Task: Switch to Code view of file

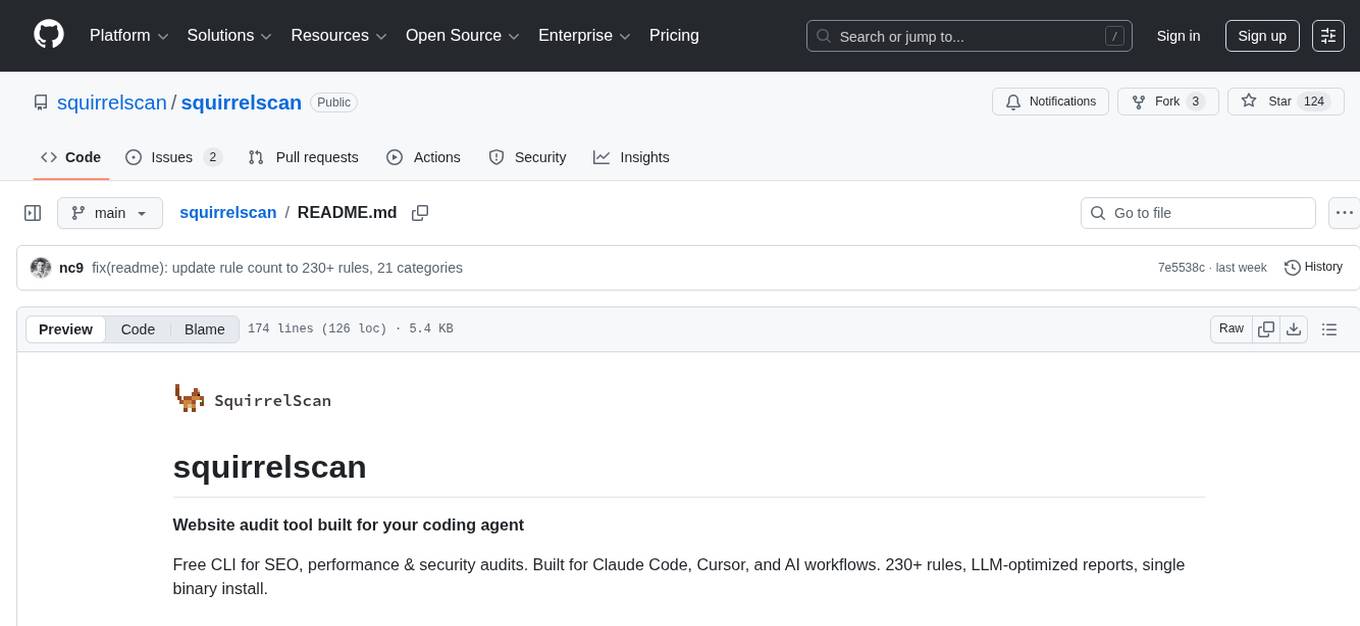Action: tap(138, 329)
